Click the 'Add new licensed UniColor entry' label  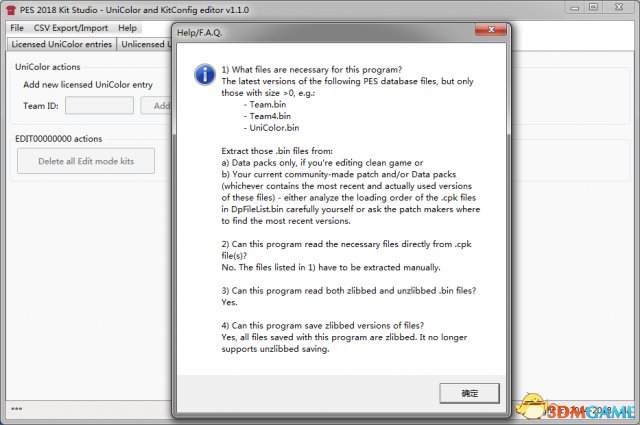pyautogui.click(x=88, y=85)
